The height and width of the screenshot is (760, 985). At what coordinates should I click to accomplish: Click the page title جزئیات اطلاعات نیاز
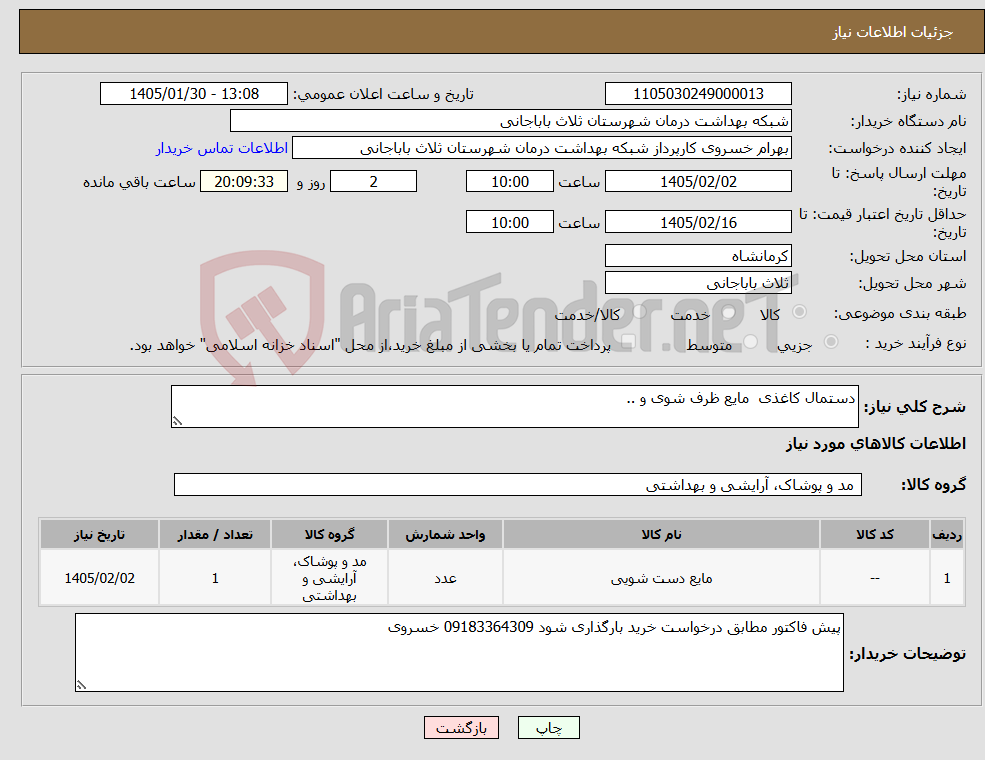(893, 32)
